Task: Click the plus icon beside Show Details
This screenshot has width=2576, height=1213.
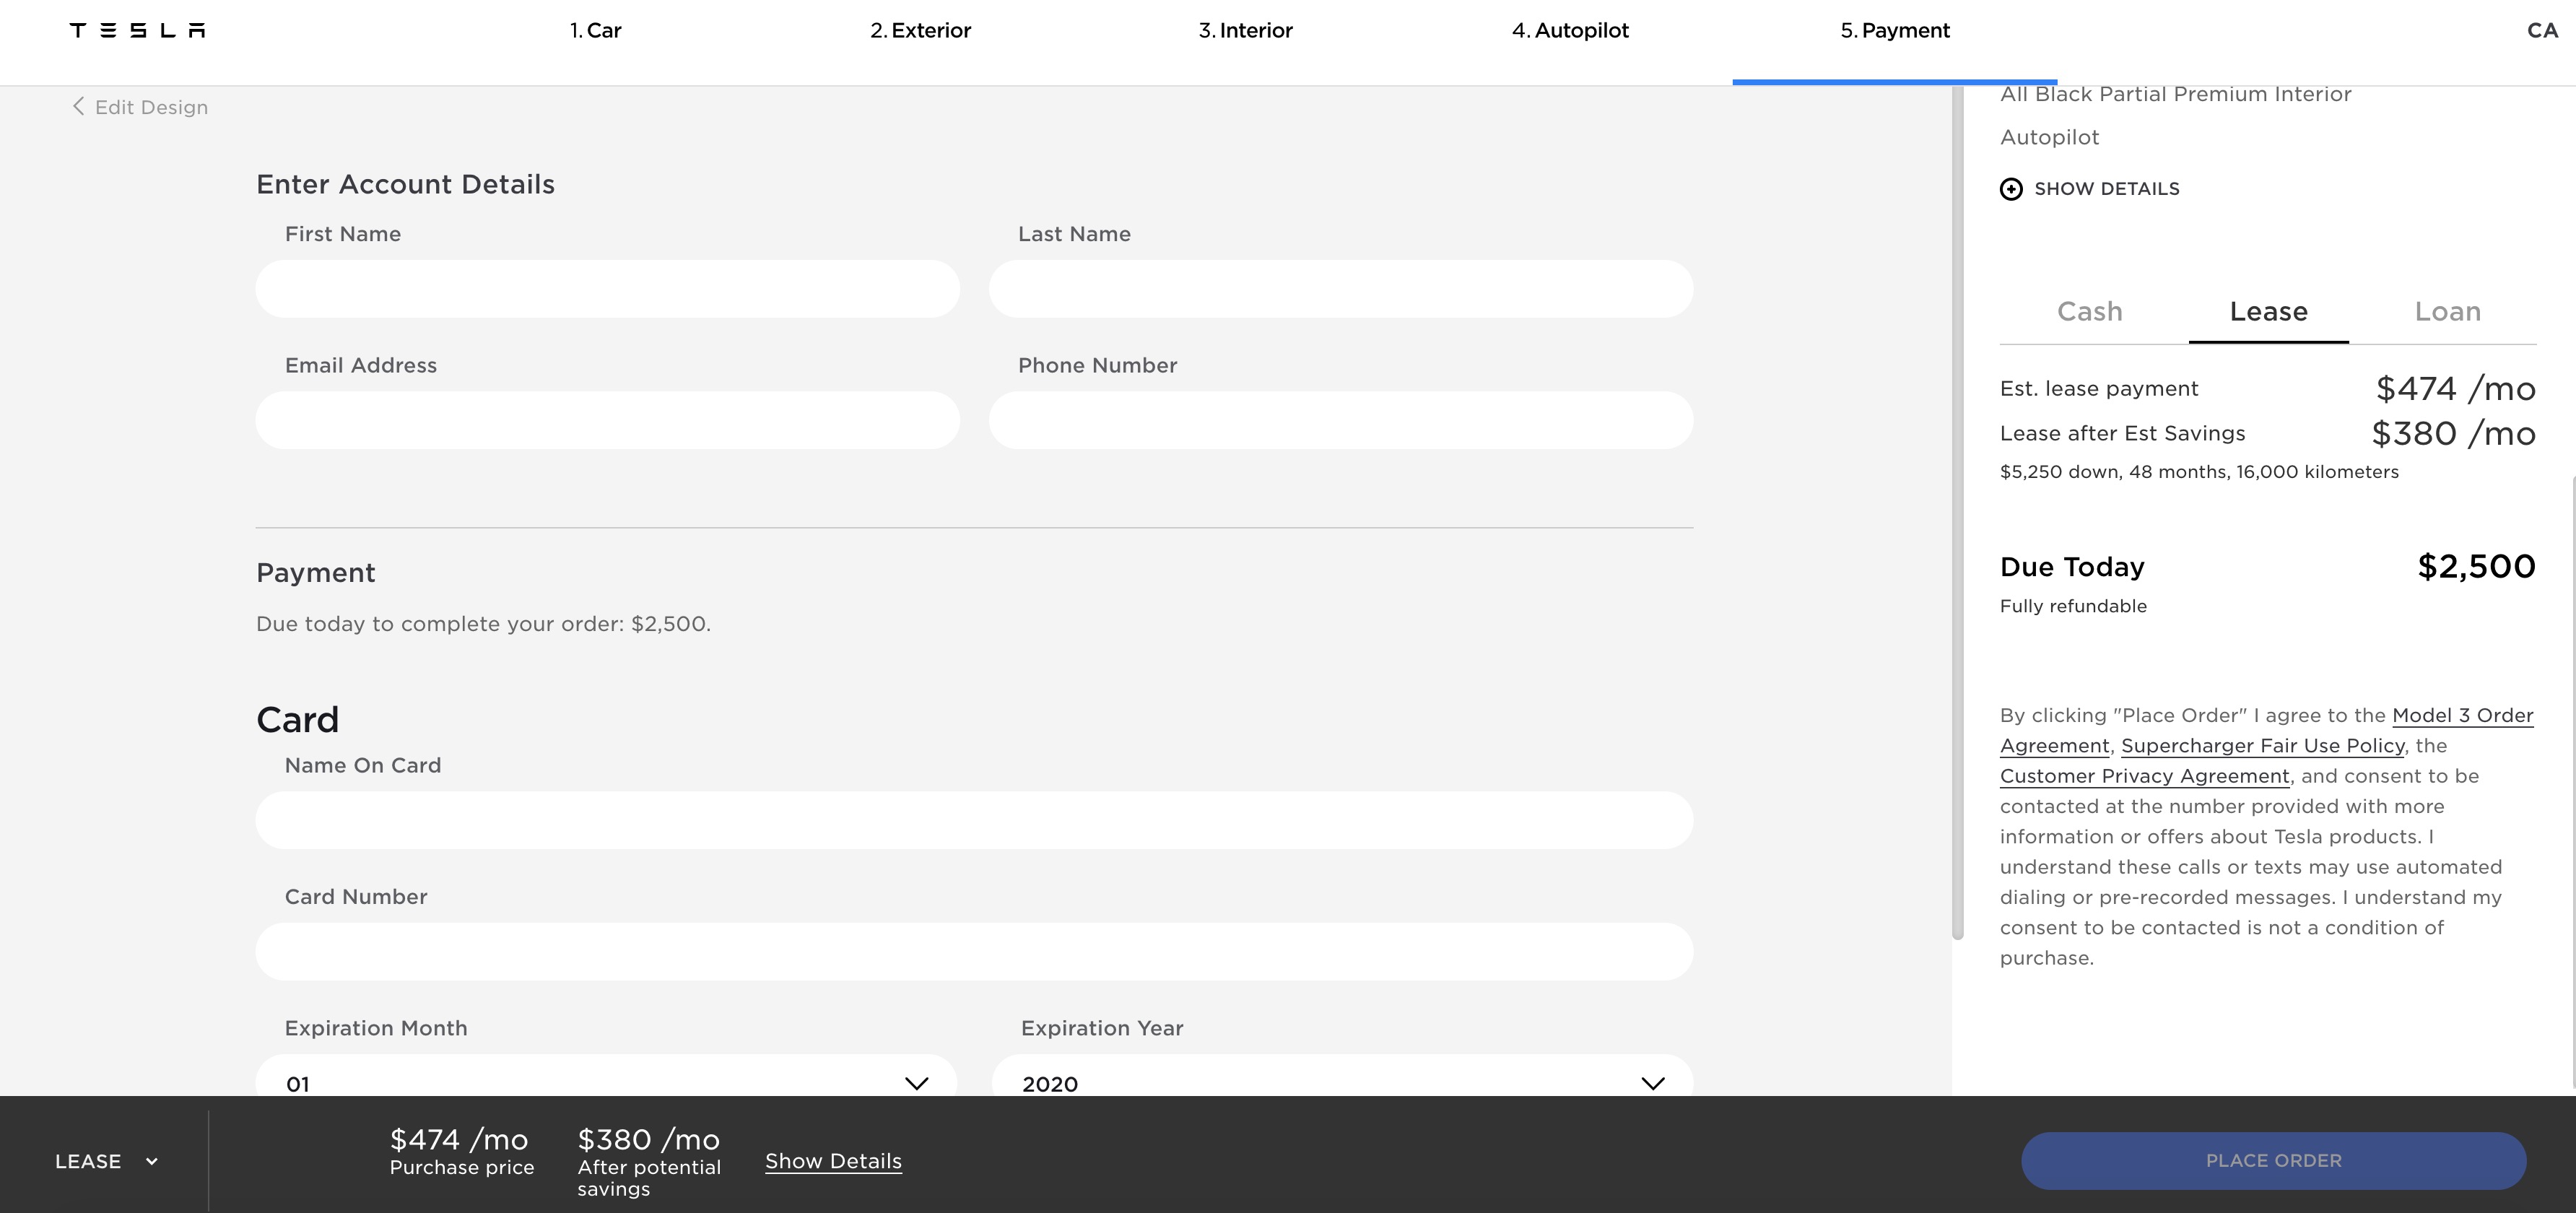Action: point(2010,189)
